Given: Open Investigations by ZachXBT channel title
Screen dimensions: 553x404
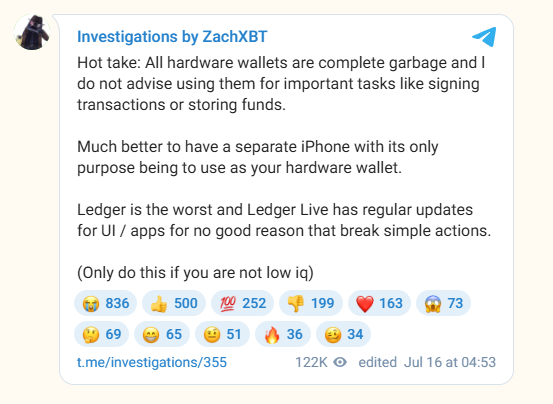Looking at the screenshot, I should 172,37.
